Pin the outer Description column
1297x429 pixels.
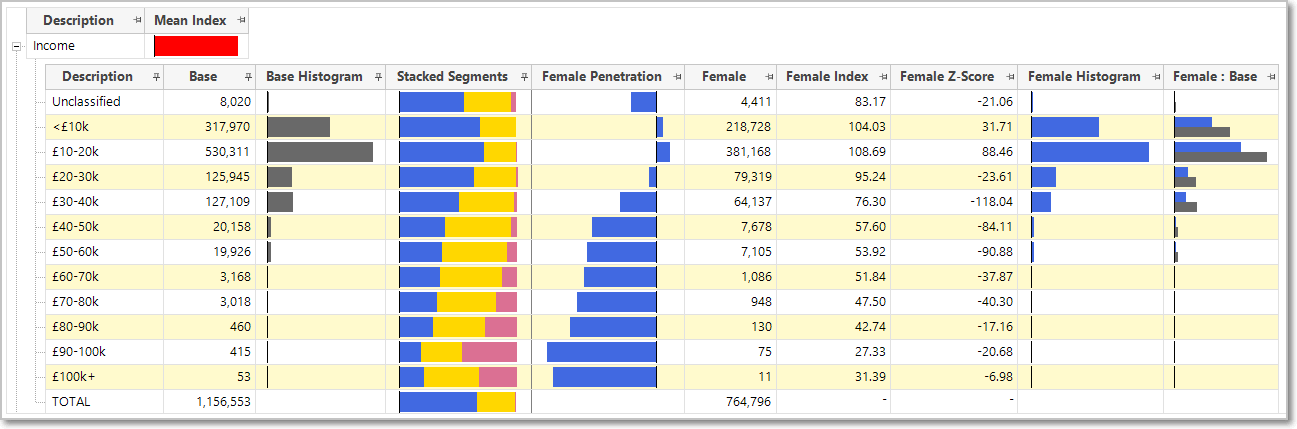pyautogui.click(x=136, y=21)
